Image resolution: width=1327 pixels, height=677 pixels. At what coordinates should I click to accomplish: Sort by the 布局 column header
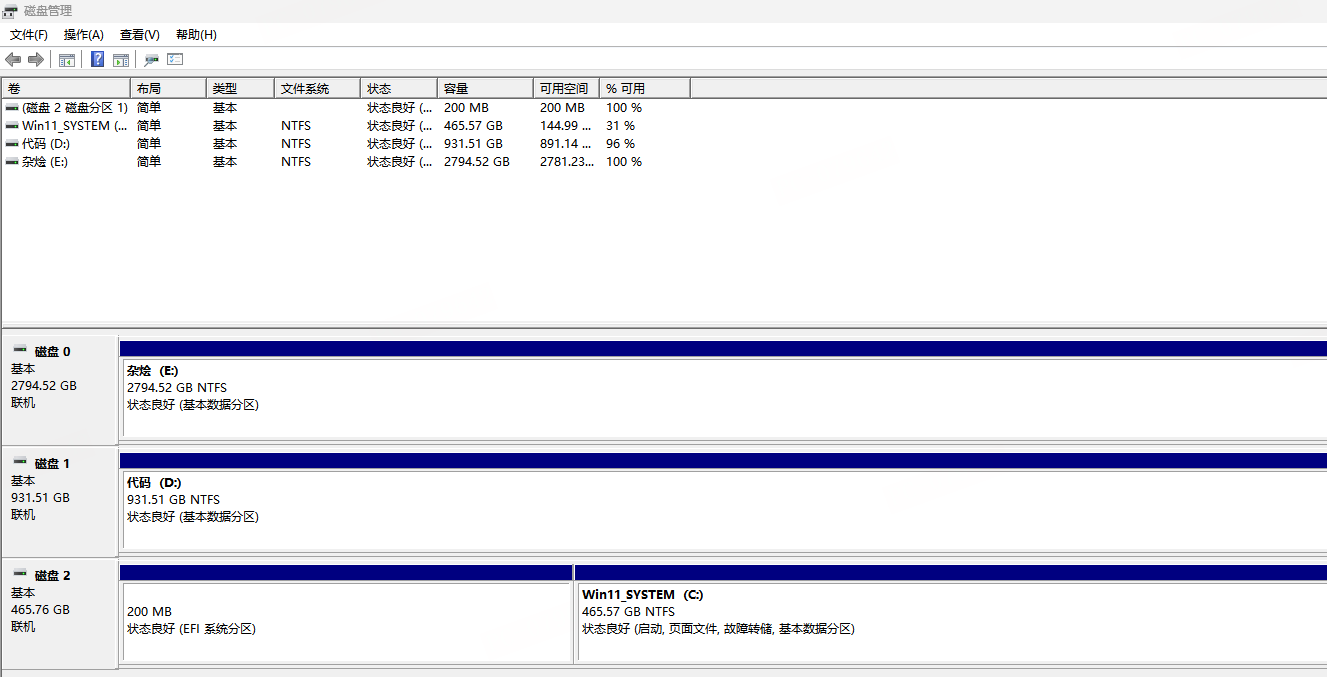pyautogui.click(x=168, y=88)
